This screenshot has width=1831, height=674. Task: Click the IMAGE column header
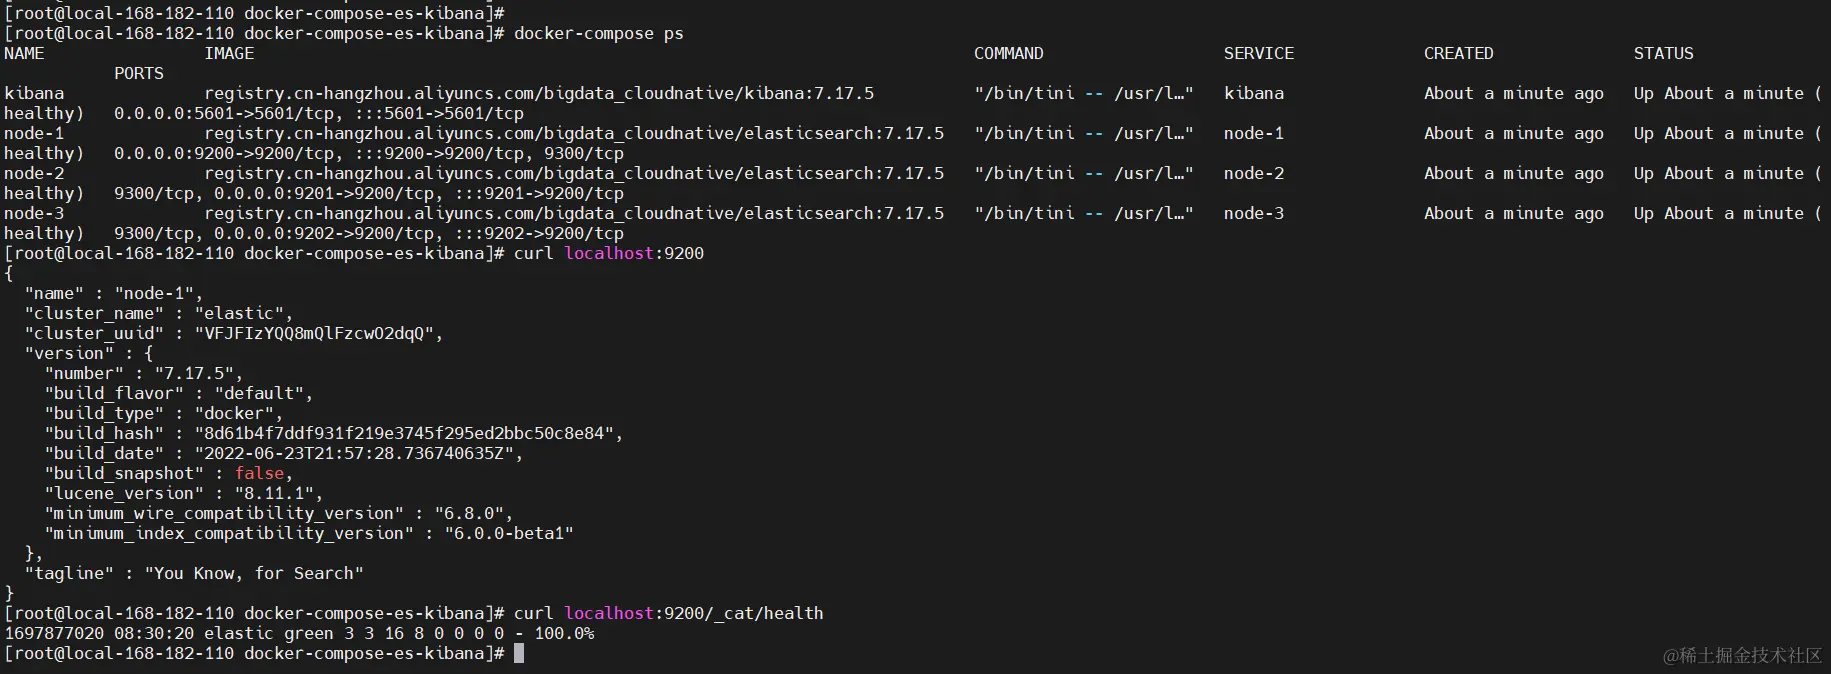[x=229, y=53]
